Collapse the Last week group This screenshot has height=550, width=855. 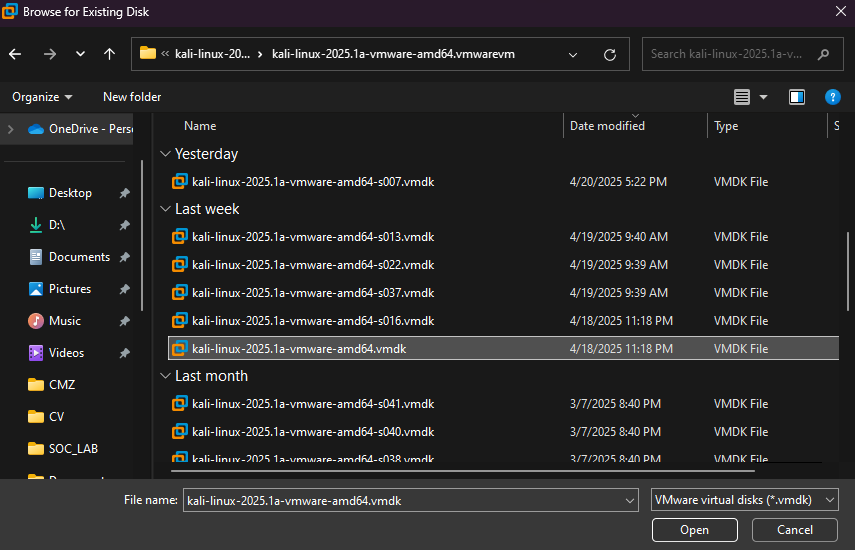(x=165, y=209)
